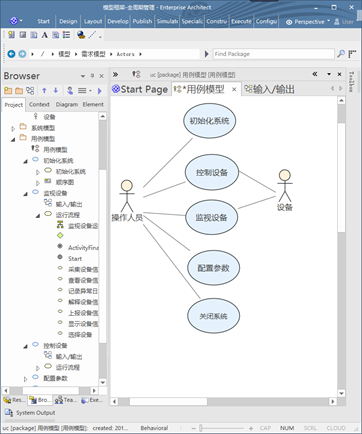Select the 控制设备 use case ellipse in the diagram
The image size is (362, 434).
(212, 172)
